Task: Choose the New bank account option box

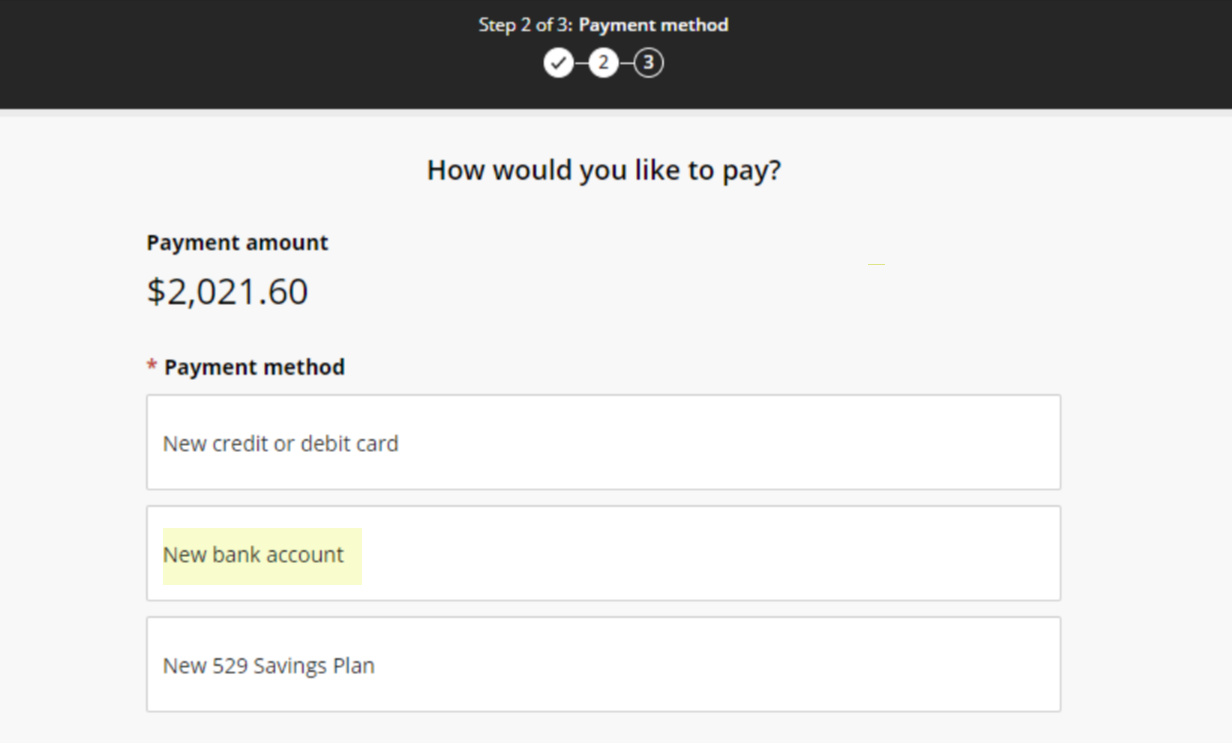Action: [603, 553]
